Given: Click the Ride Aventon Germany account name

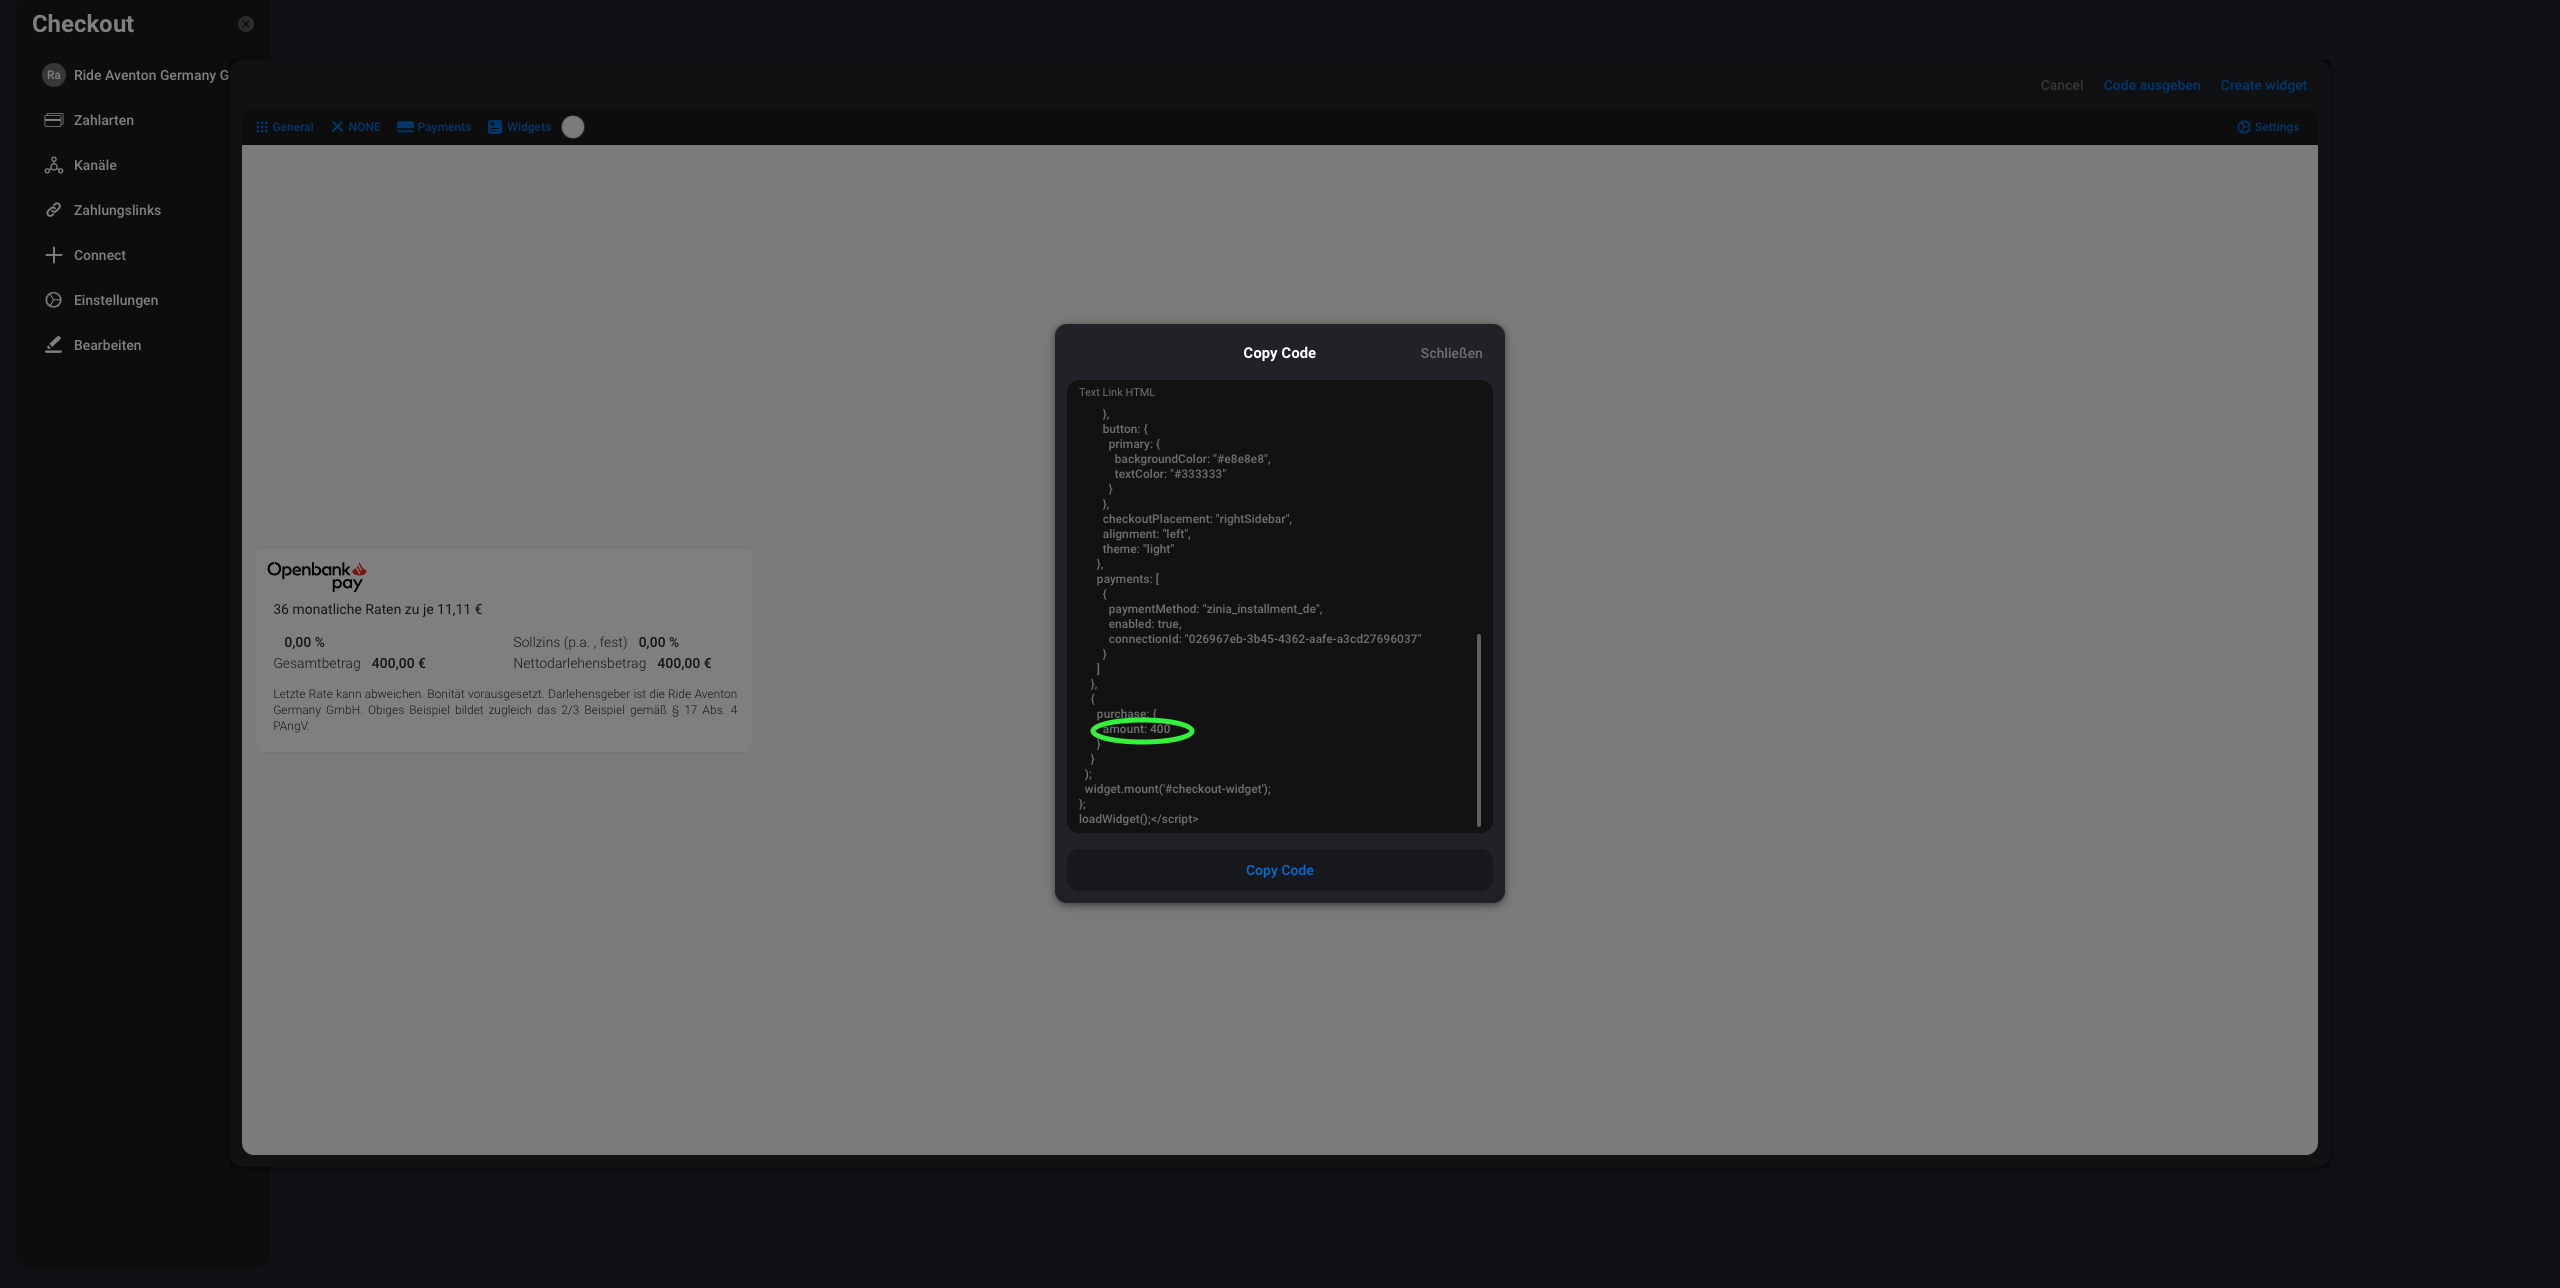Looking at the screenshot, I should pyautogui.click(x=151, y=75).
